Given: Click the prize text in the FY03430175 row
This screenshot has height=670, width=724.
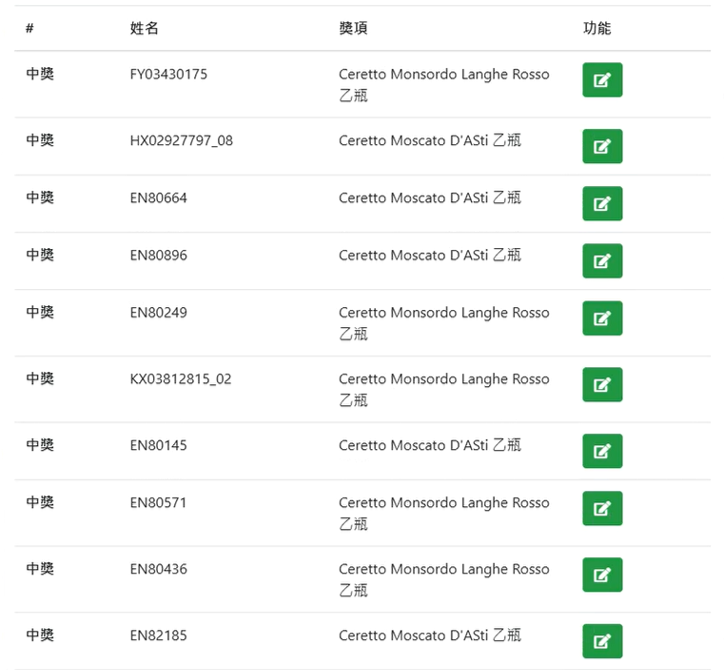Looking at the screenshot, I should tap(444, 85).
